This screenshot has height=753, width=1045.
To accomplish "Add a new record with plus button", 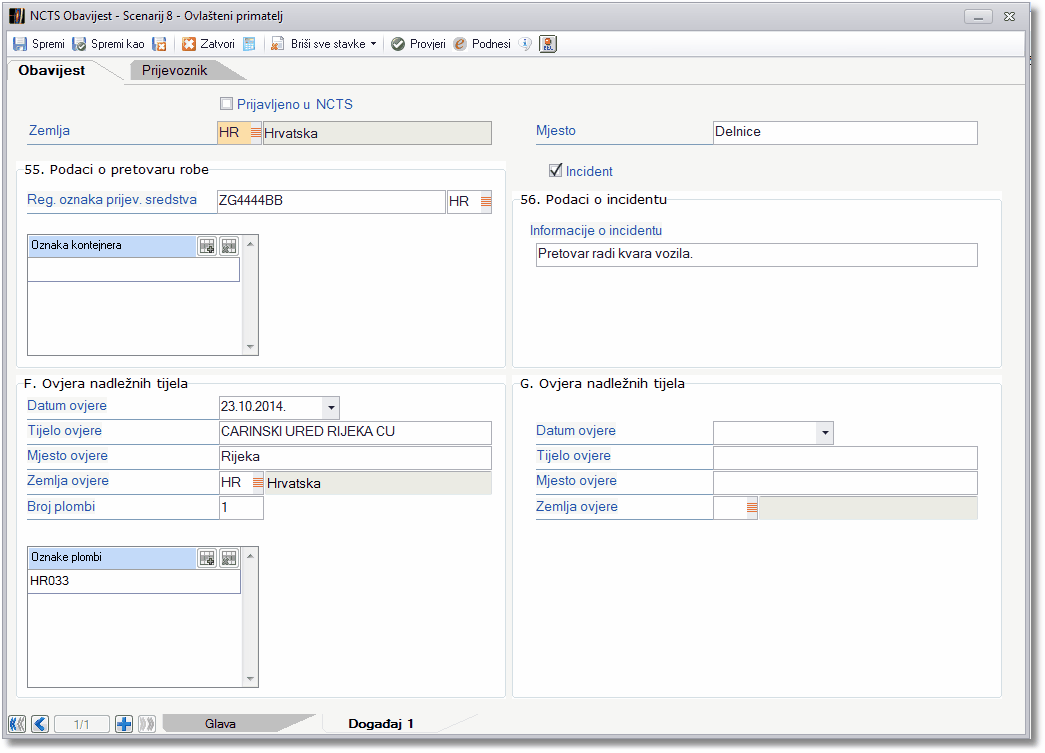I will click(124, 724).
